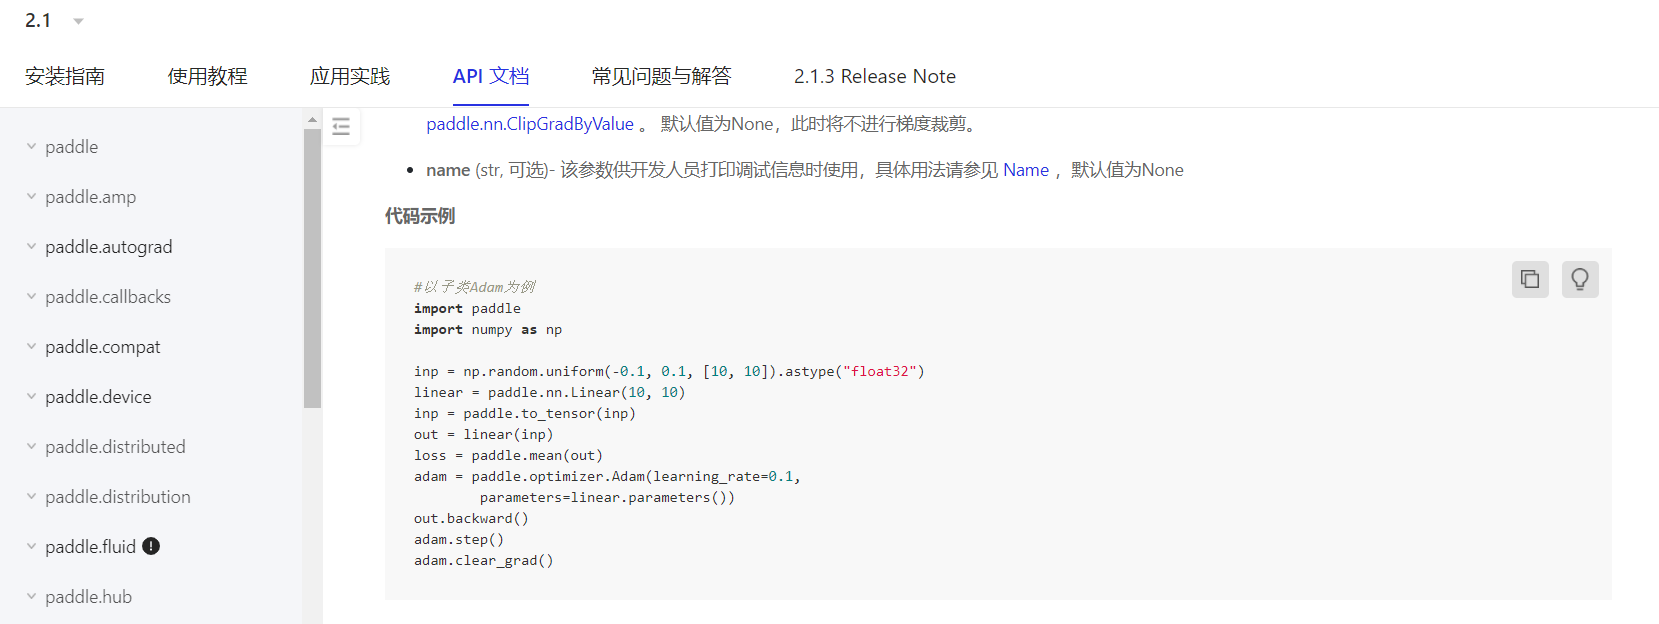The height and width of the screenshot is (624, 1659).
Task: Open the 常见问题与解答 tab
Action: [x=660, y=76]
